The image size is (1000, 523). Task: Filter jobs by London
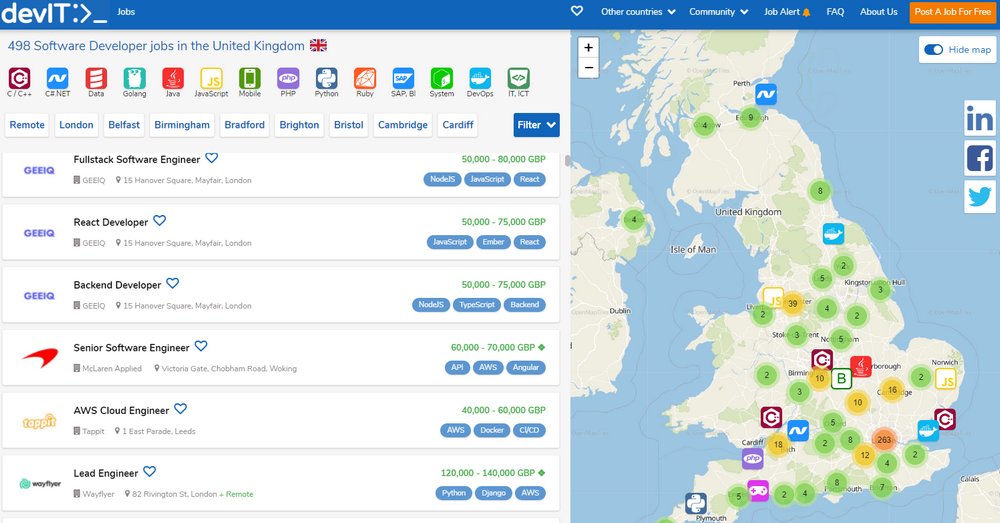77,125
